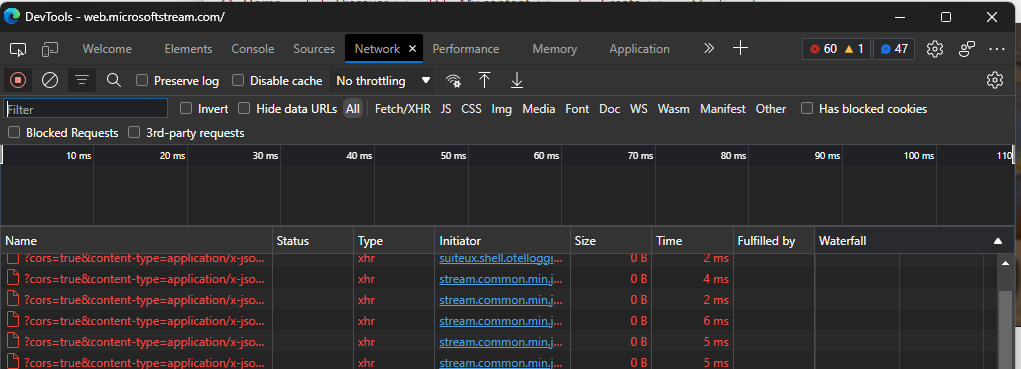Open the feedback/experiments people icon
The image size is (1021, 369).
(967, 49)
